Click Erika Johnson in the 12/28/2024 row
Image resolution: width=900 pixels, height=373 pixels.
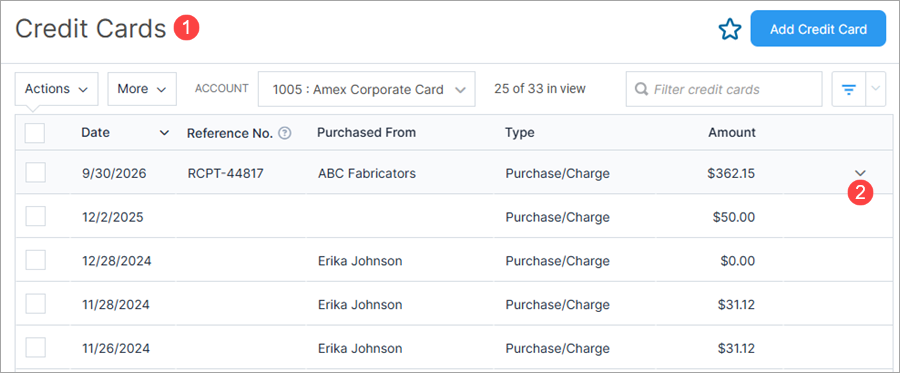click(x=360, y=261)
